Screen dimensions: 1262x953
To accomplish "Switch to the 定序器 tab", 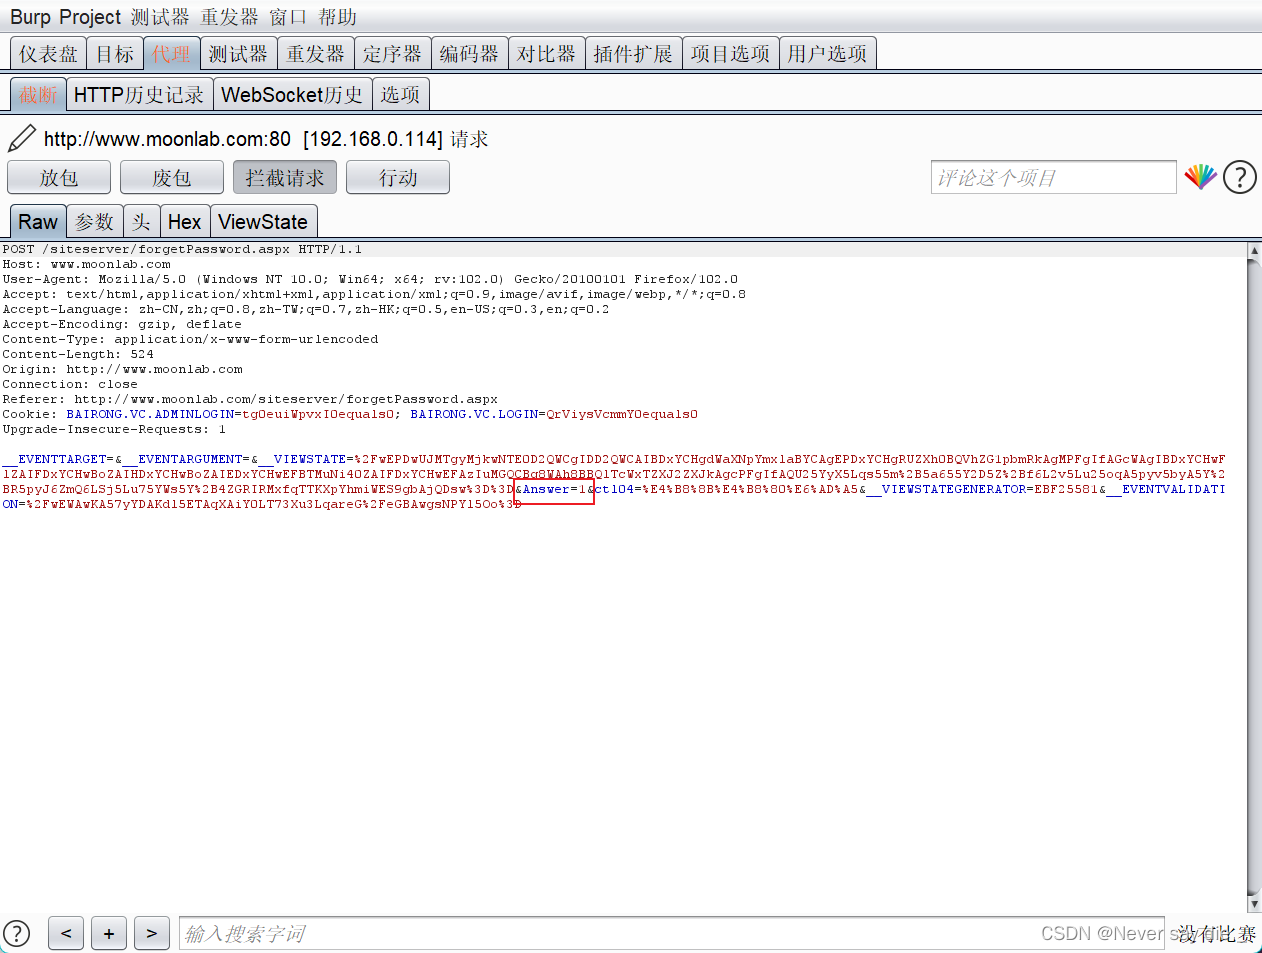I will [x=392, y=54].
